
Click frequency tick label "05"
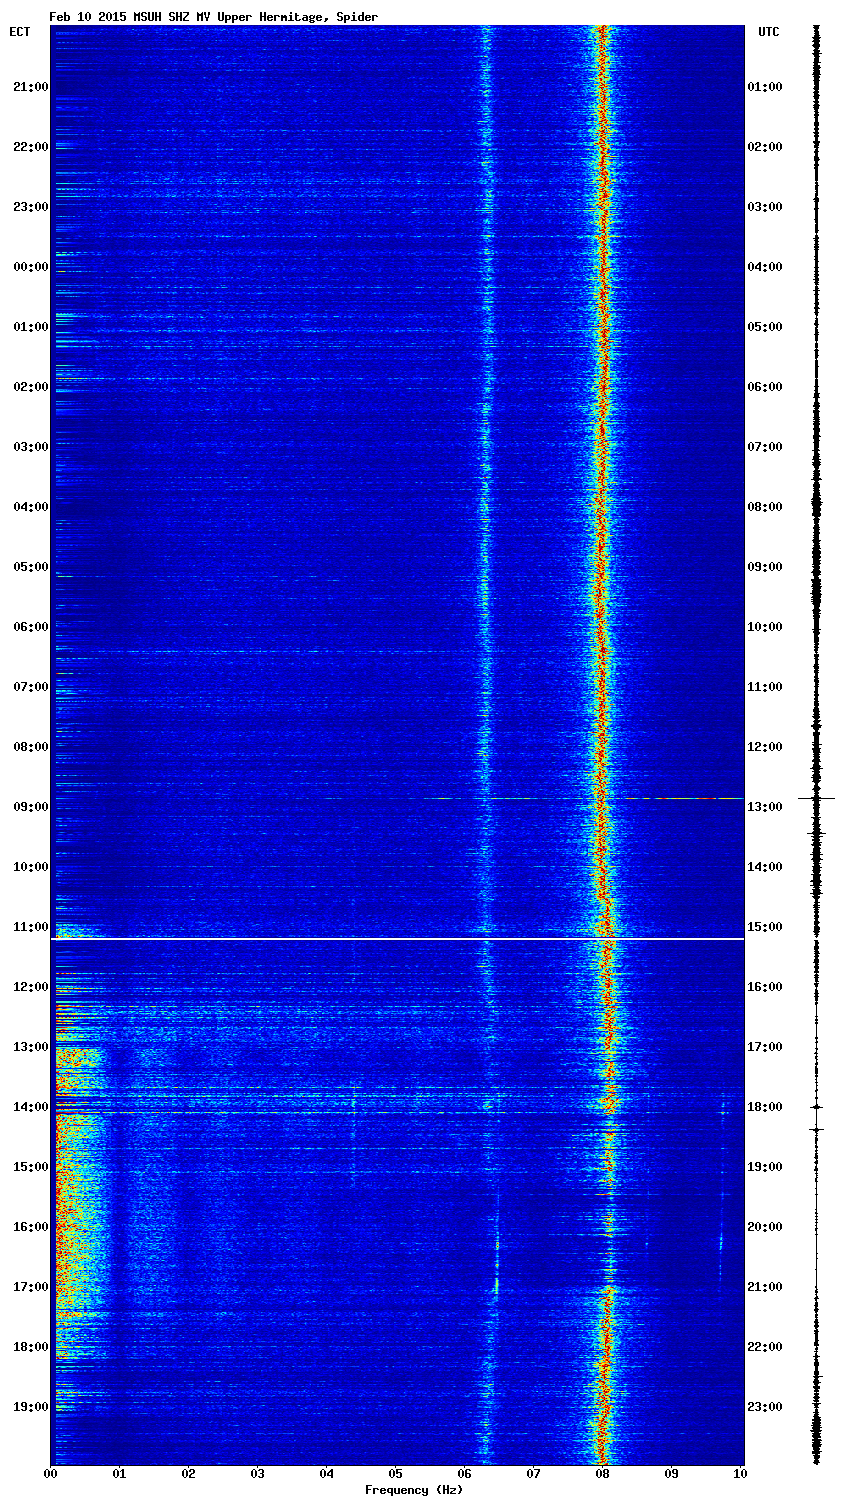point(395,1474)
